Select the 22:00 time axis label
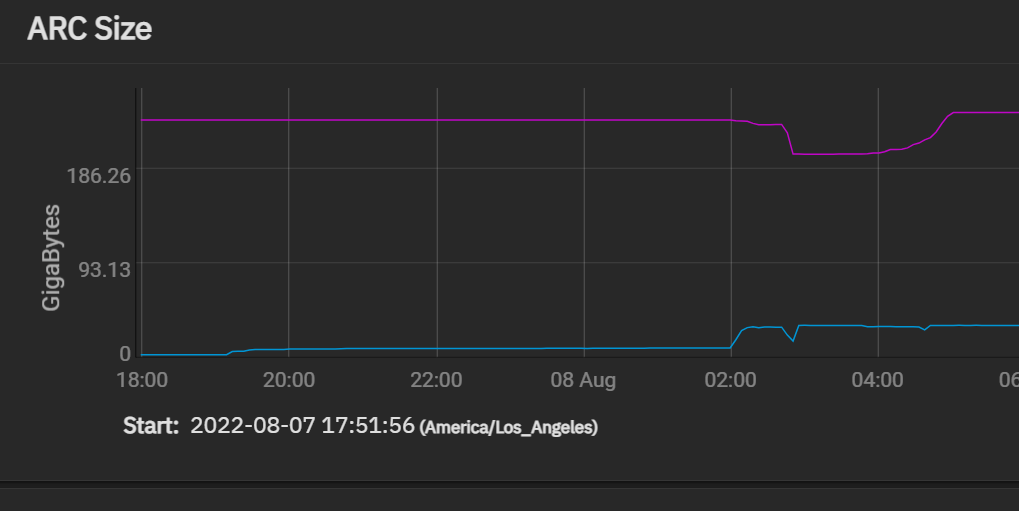 point(436,380)
